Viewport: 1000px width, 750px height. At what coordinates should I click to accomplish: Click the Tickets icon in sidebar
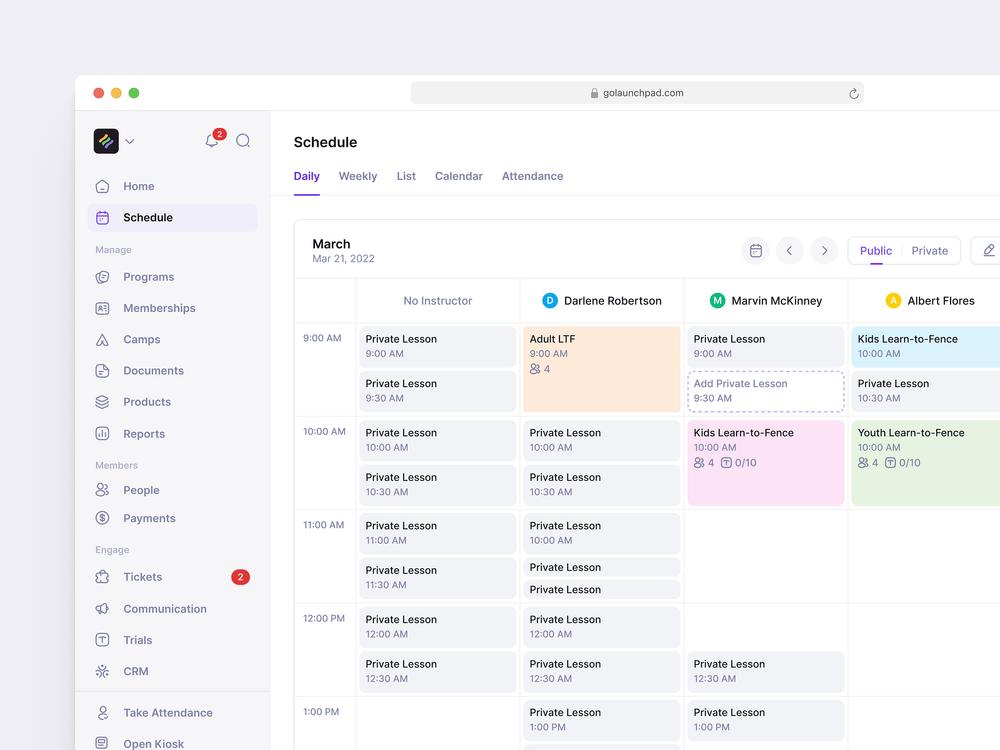102,577
